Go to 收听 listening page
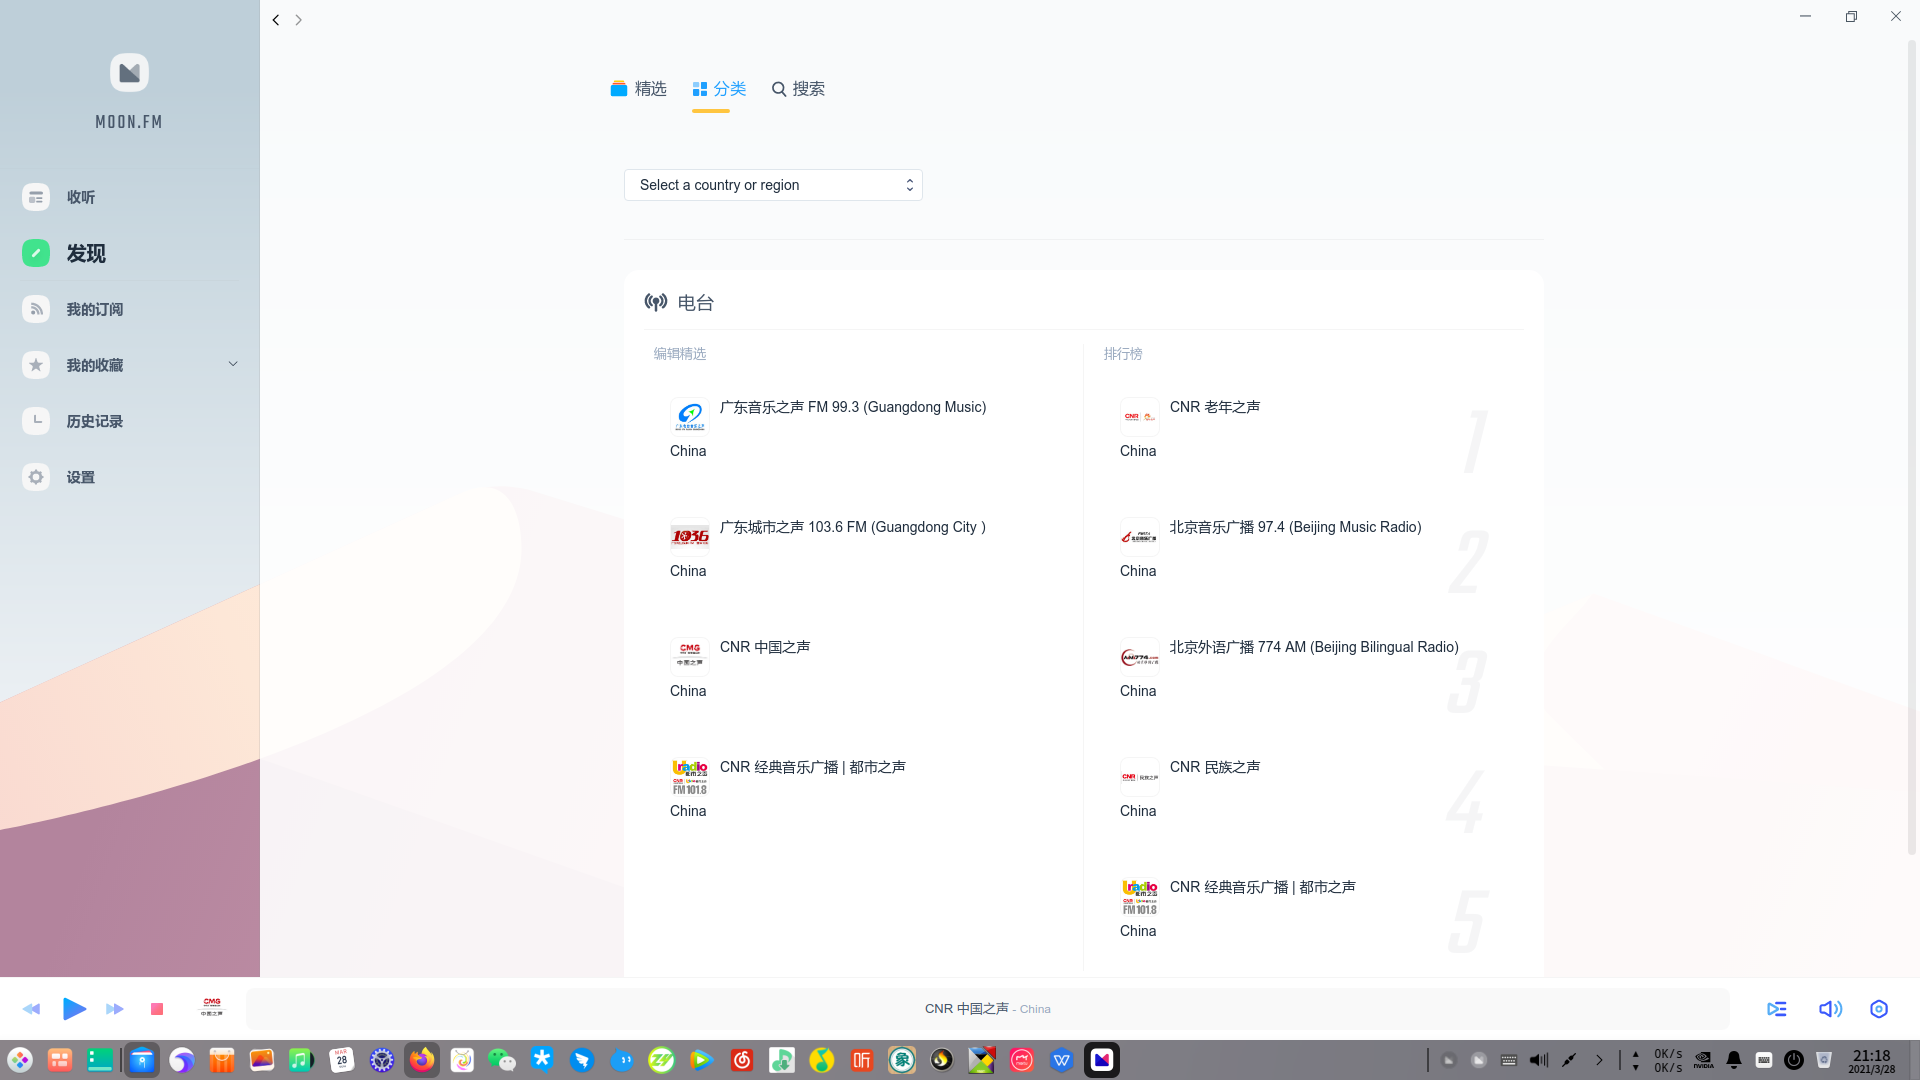The image size is (1920, 1080). [80, 197]
